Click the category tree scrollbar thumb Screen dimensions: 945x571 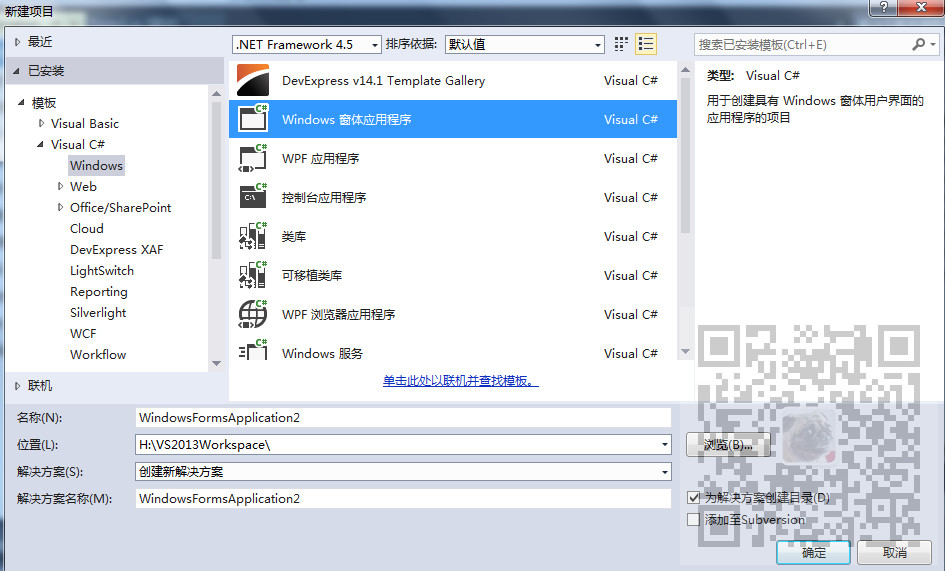click(x=216, y=180)
